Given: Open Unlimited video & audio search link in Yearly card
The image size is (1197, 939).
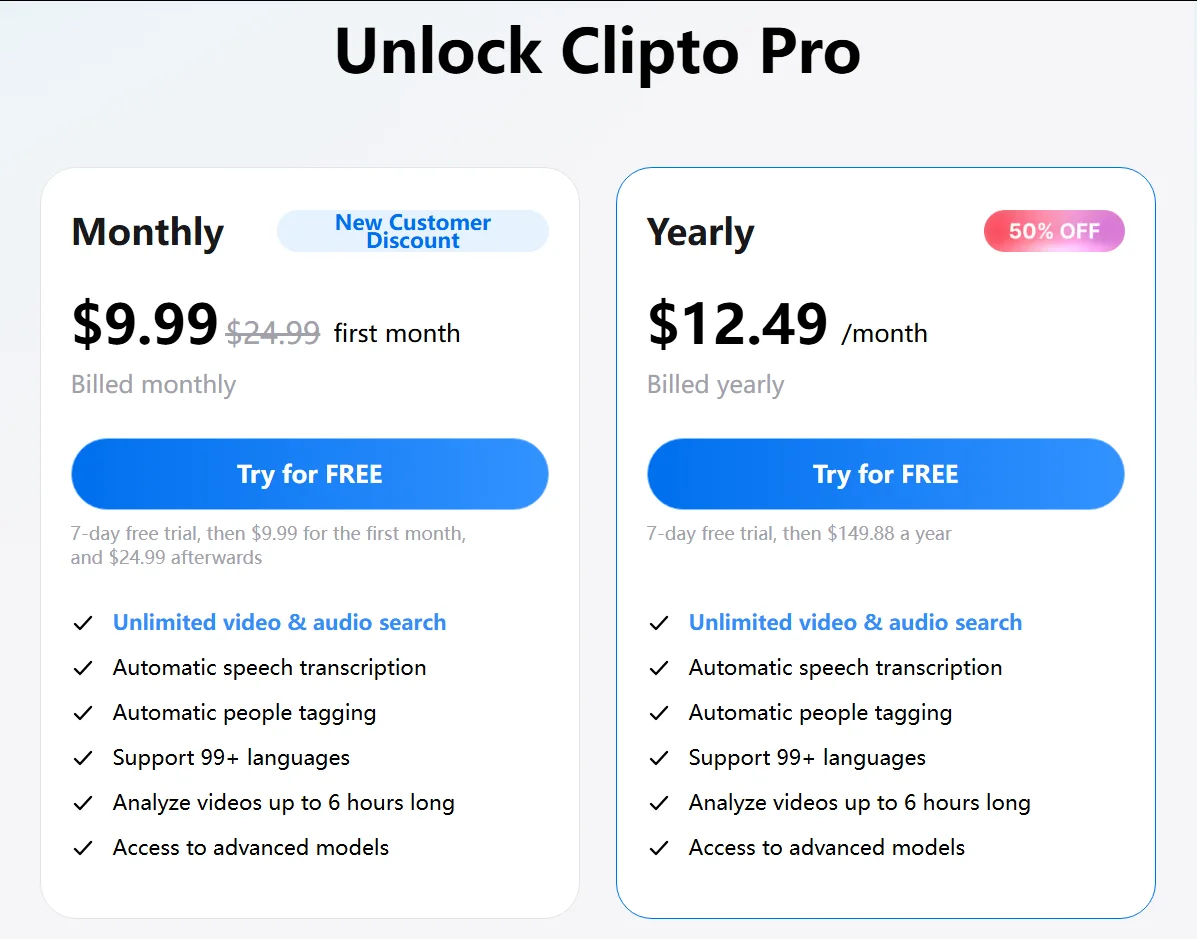Looking at the screenshot, I should tap(855, 622).
